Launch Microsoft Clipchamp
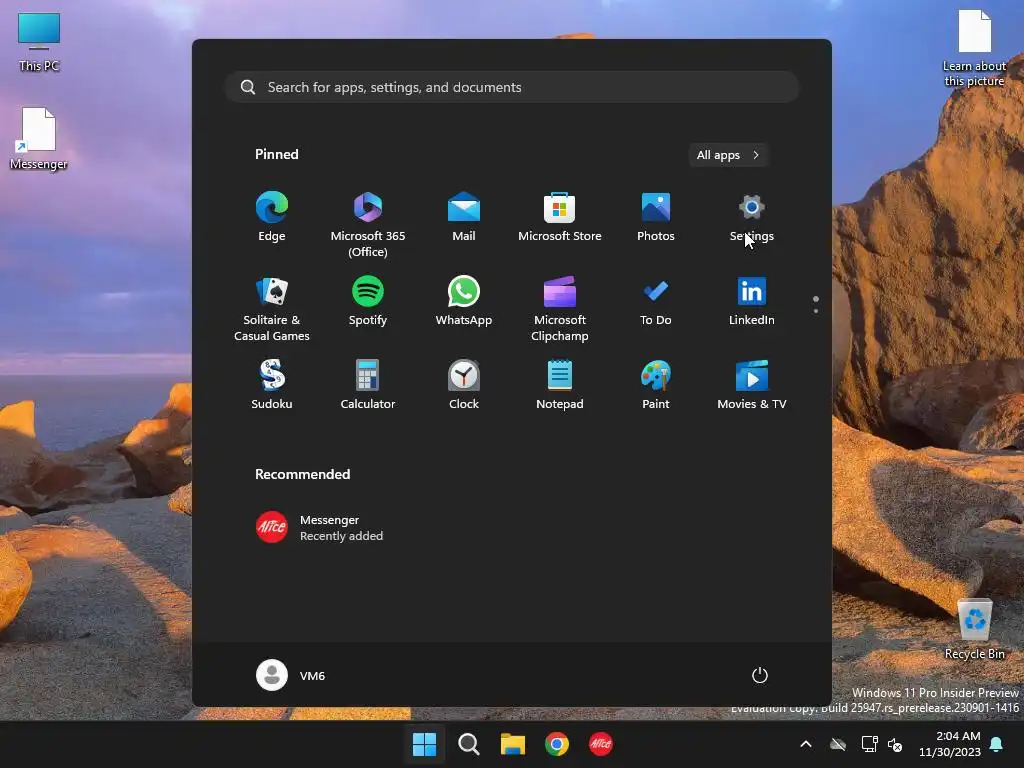The width and height of the screenshot is (1024, 768). click(560, 308)
